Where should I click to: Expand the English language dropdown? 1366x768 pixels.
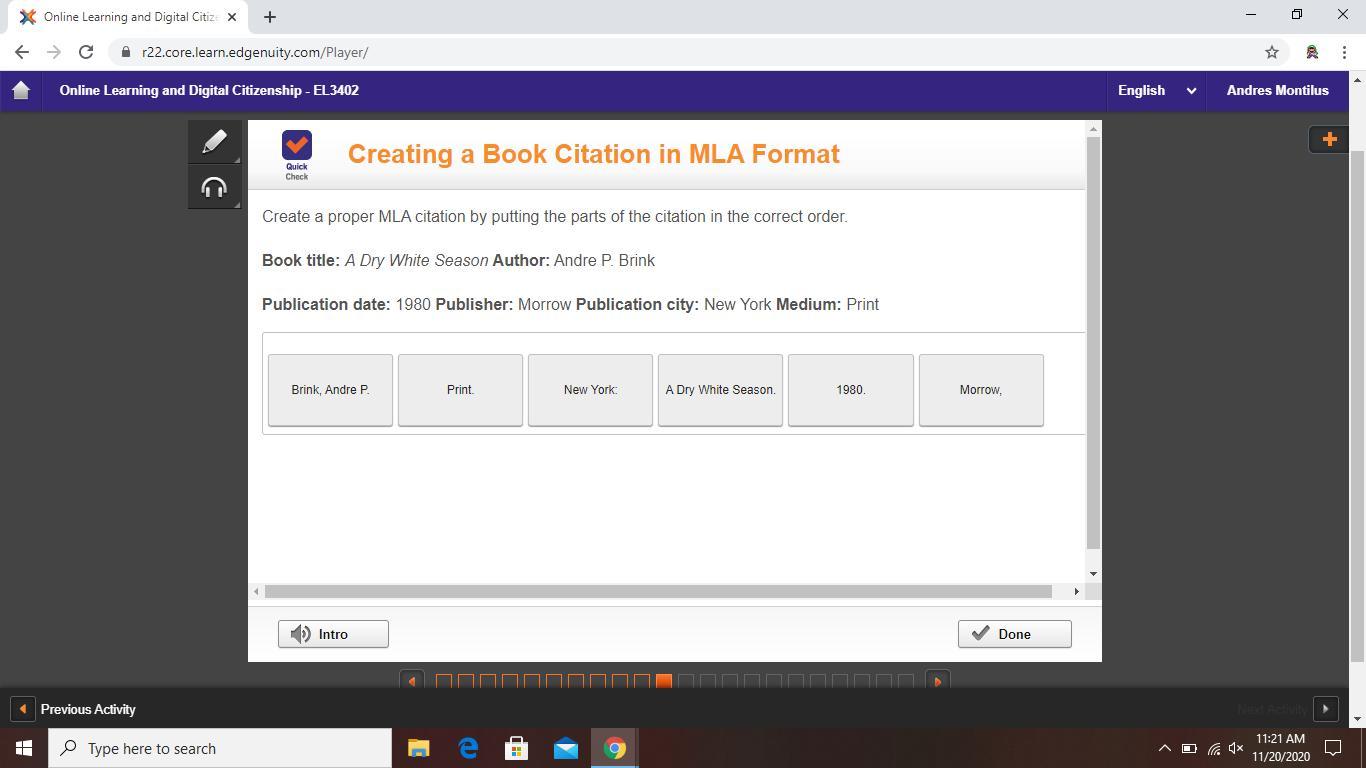tap(1157, 90)
